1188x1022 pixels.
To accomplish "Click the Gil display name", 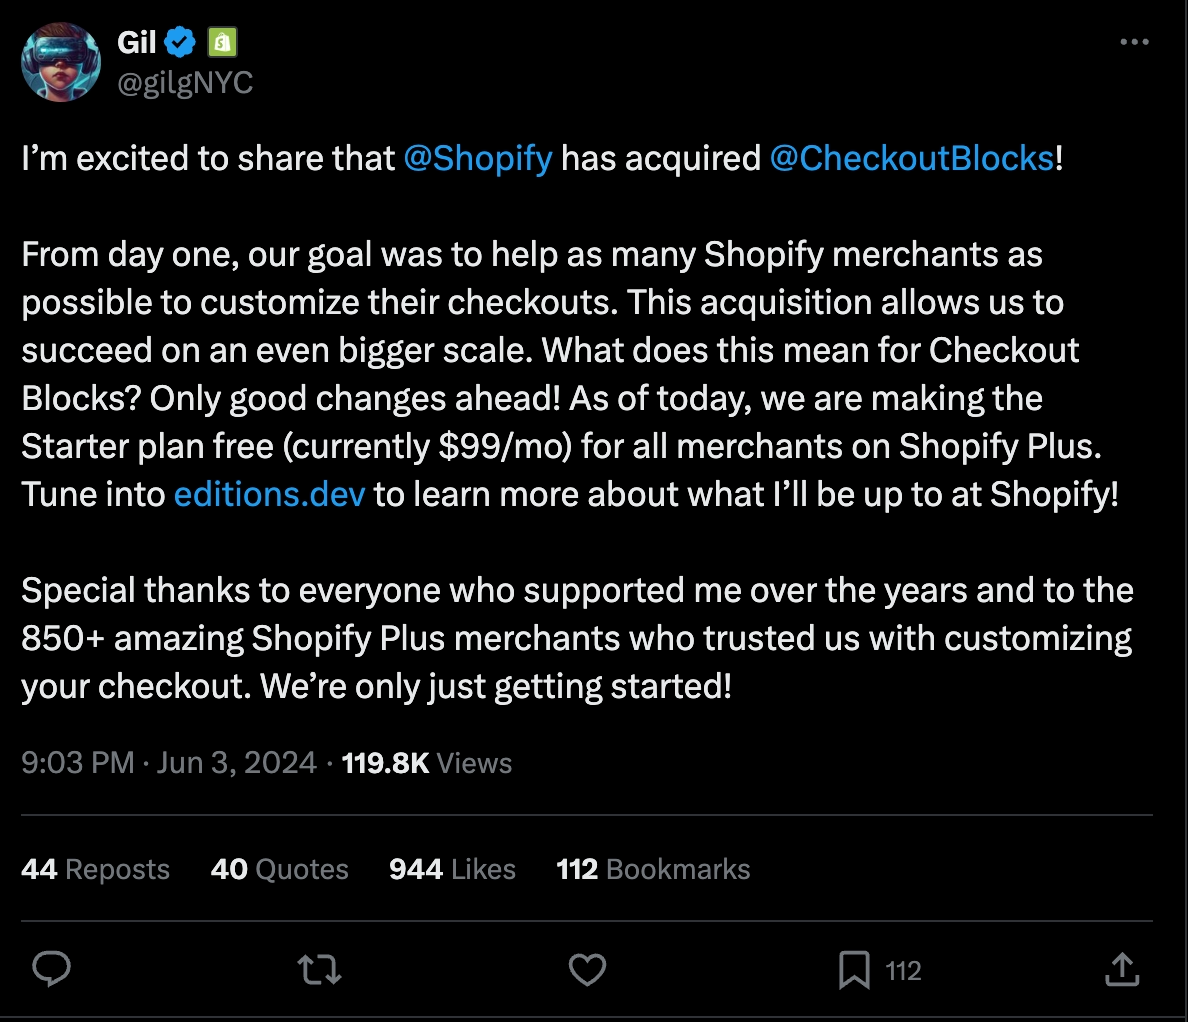I will 137,42.
